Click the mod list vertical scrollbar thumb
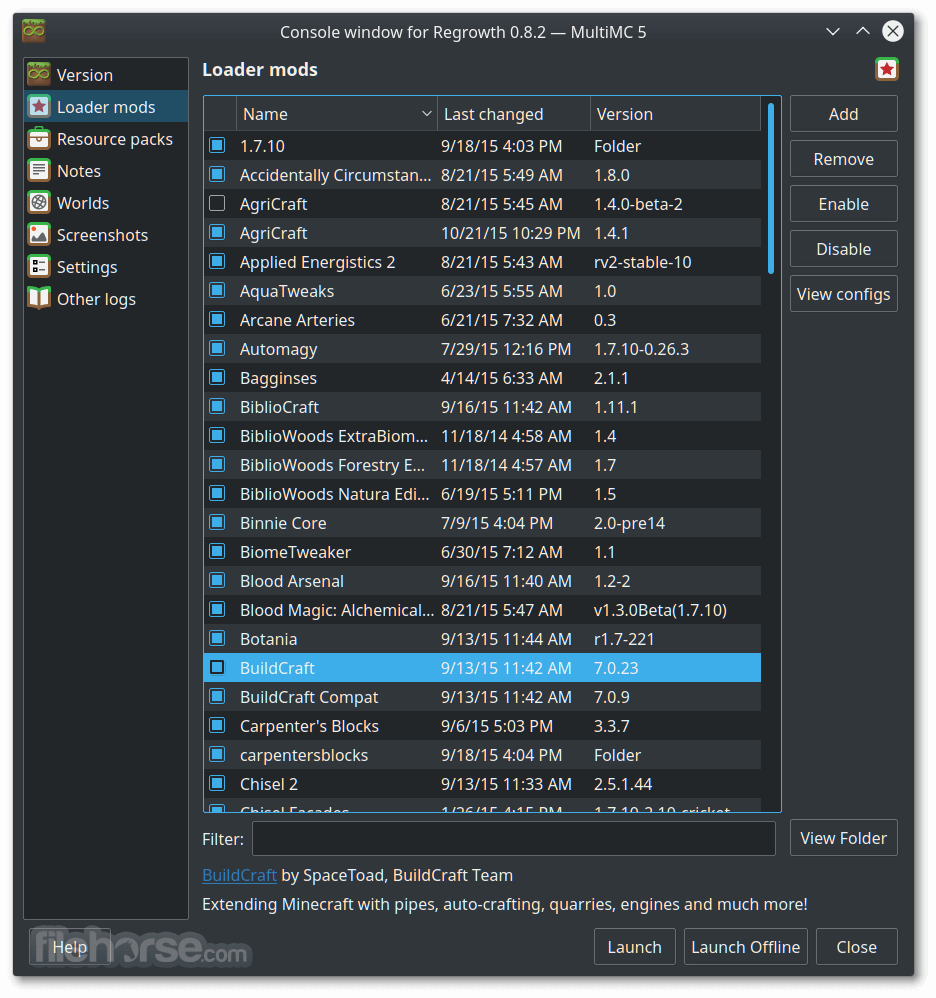Image resolution: width=936 pixels, height=998 pixels. (x=771, y=188)
